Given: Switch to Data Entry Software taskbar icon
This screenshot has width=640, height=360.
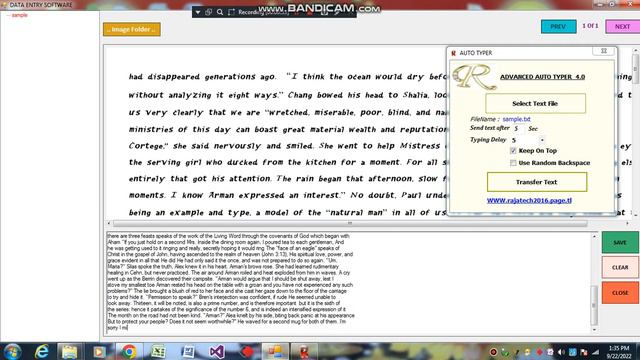Looking at the screenshot, I should 276,352.
